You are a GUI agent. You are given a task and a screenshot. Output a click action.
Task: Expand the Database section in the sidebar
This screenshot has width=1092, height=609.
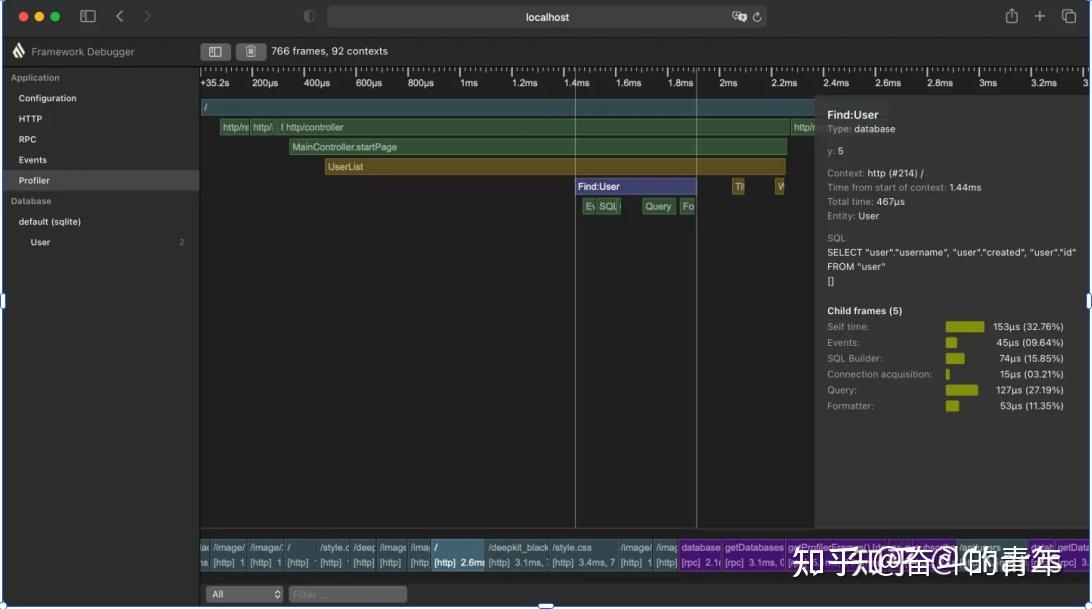tap(30, 200)
